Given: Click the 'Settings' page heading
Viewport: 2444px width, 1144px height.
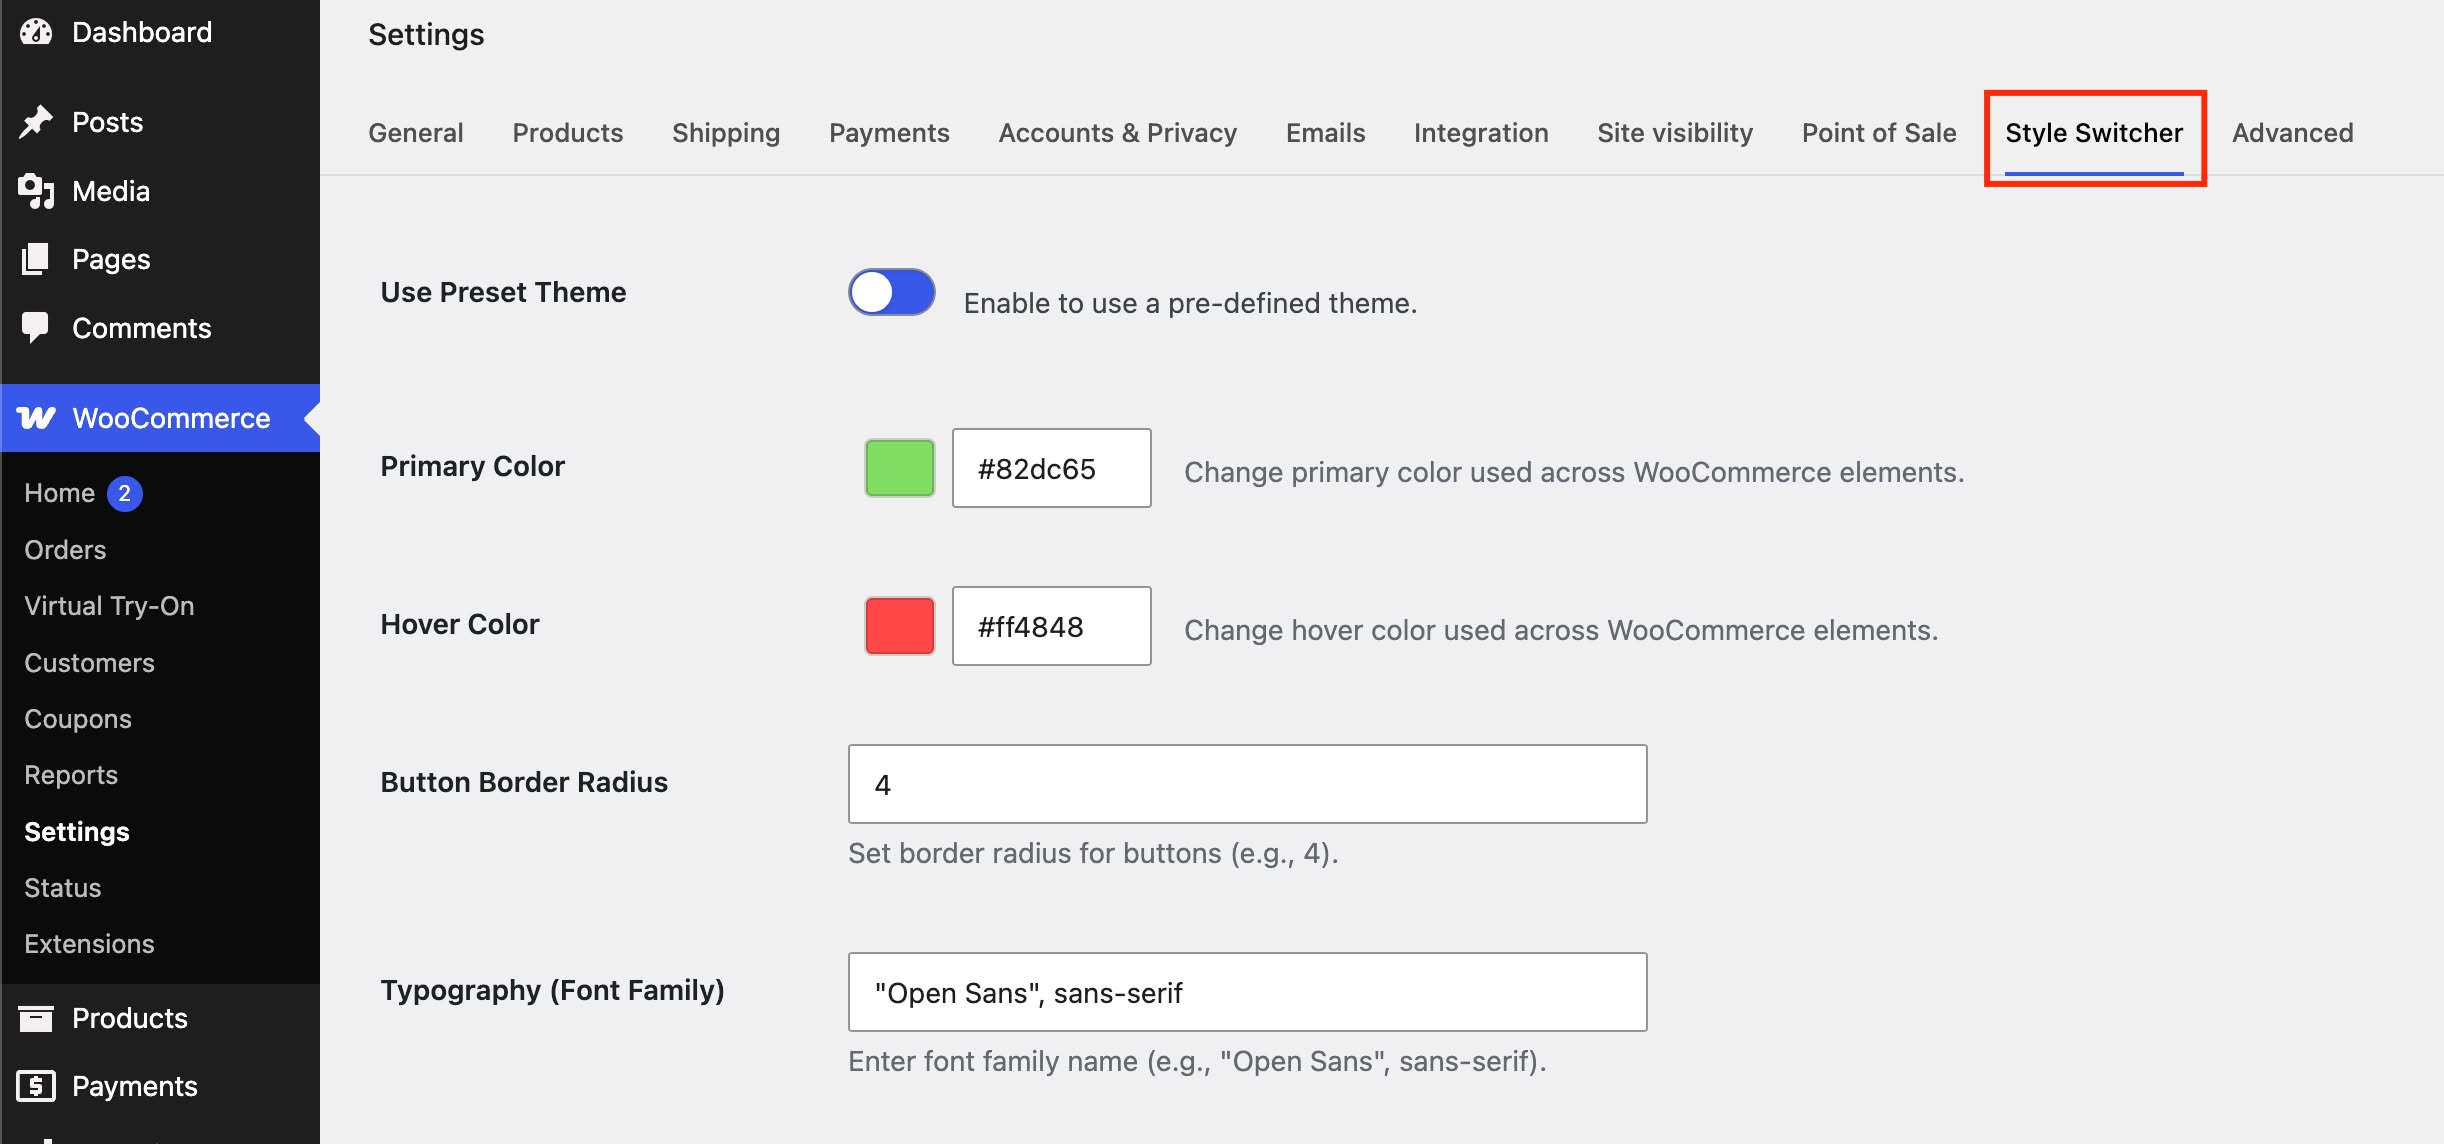Looking at the screenshot, I should (x=426, y=35).
